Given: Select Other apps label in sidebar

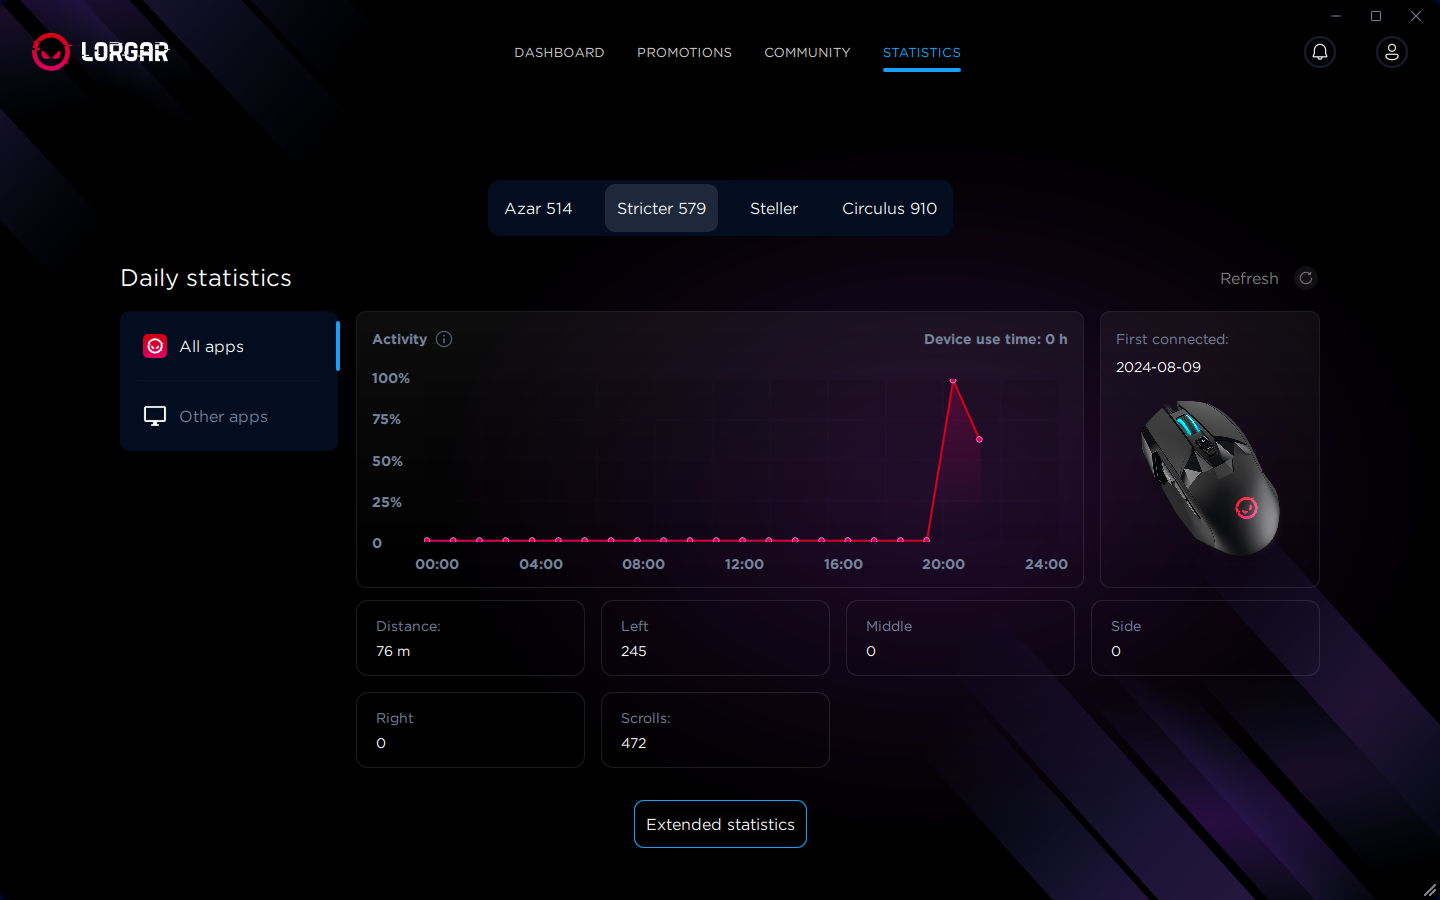Looking at the screenshot, I should click(x=223, y=416).
